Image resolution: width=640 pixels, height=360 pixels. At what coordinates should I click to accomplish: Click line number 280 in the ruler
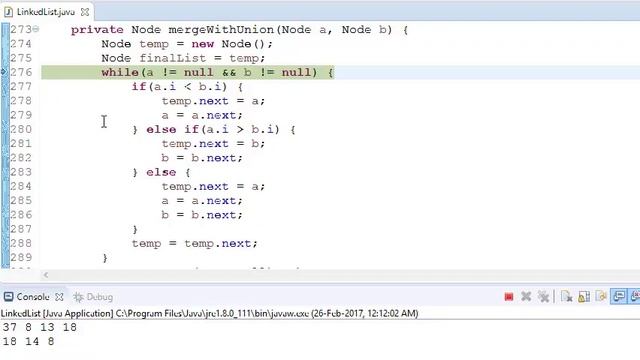point(21,129)
